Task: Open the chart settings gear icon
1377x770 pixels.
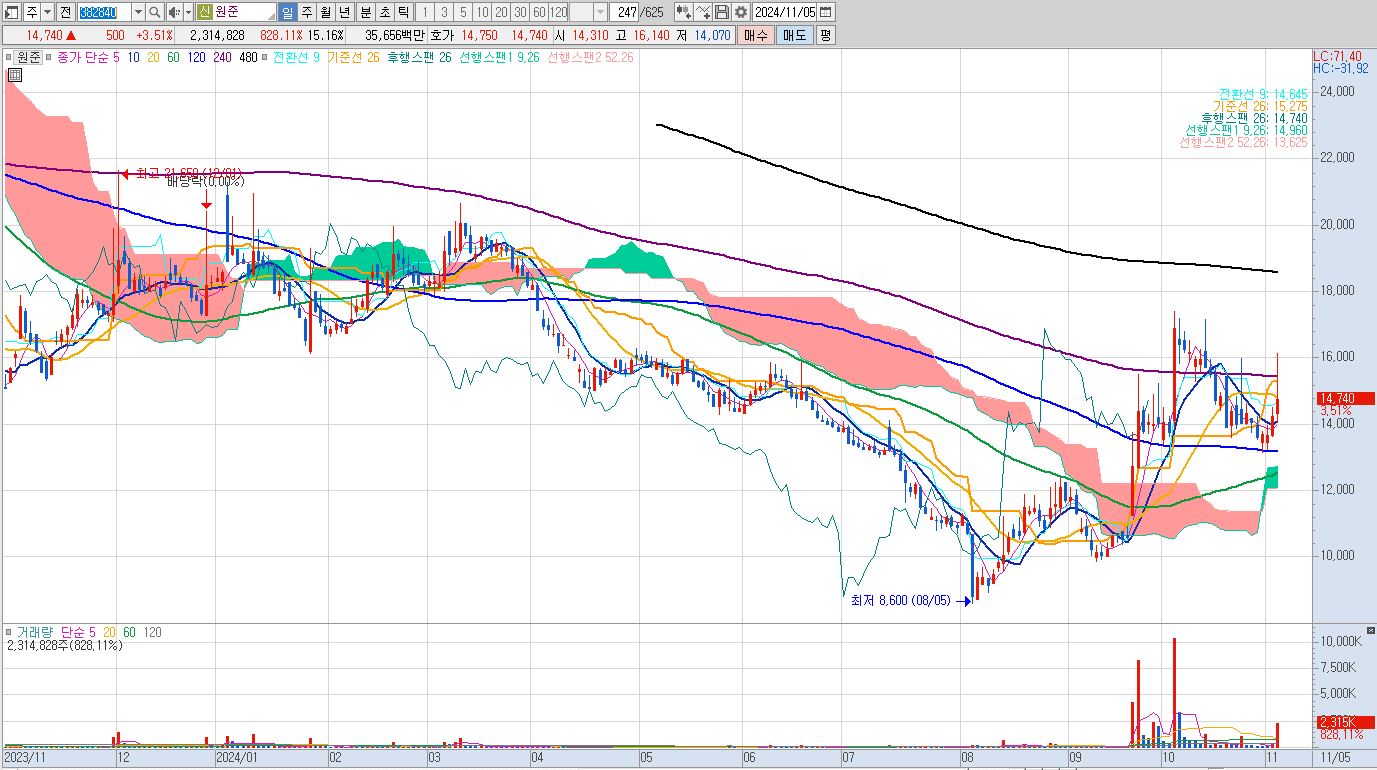Action: [740, 12]
